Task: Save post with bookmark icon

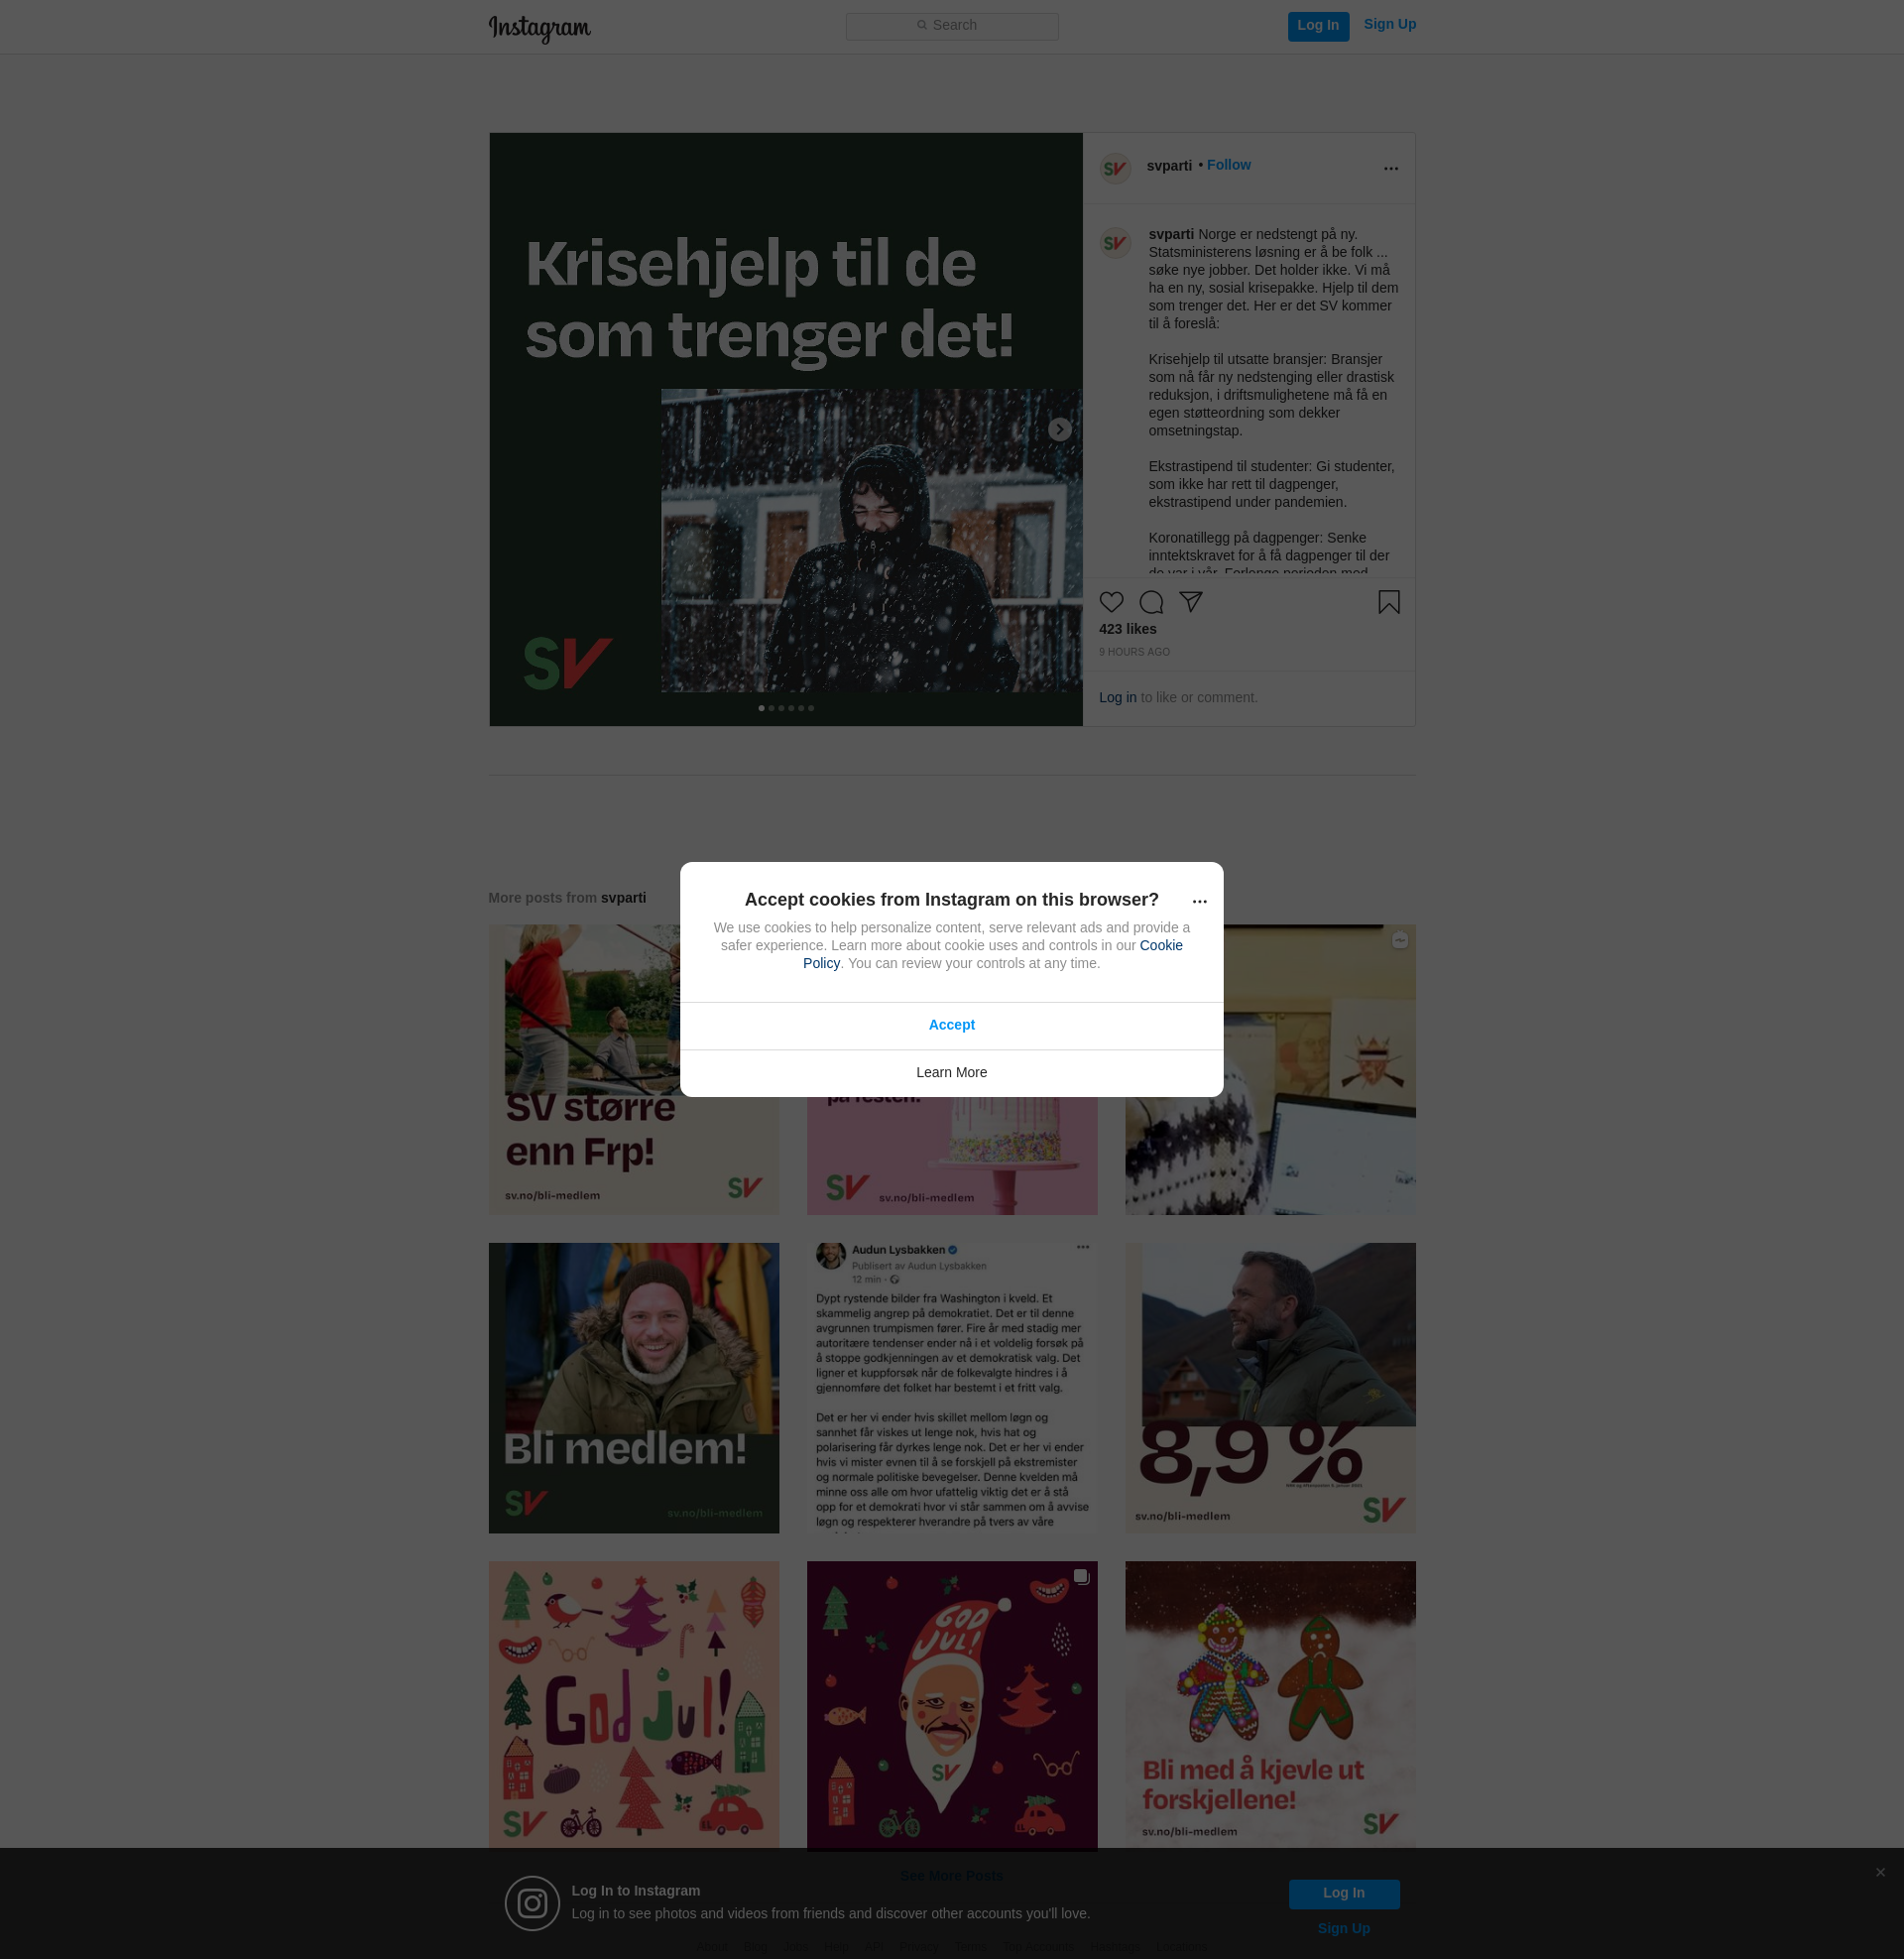Action: (1388, 602)
